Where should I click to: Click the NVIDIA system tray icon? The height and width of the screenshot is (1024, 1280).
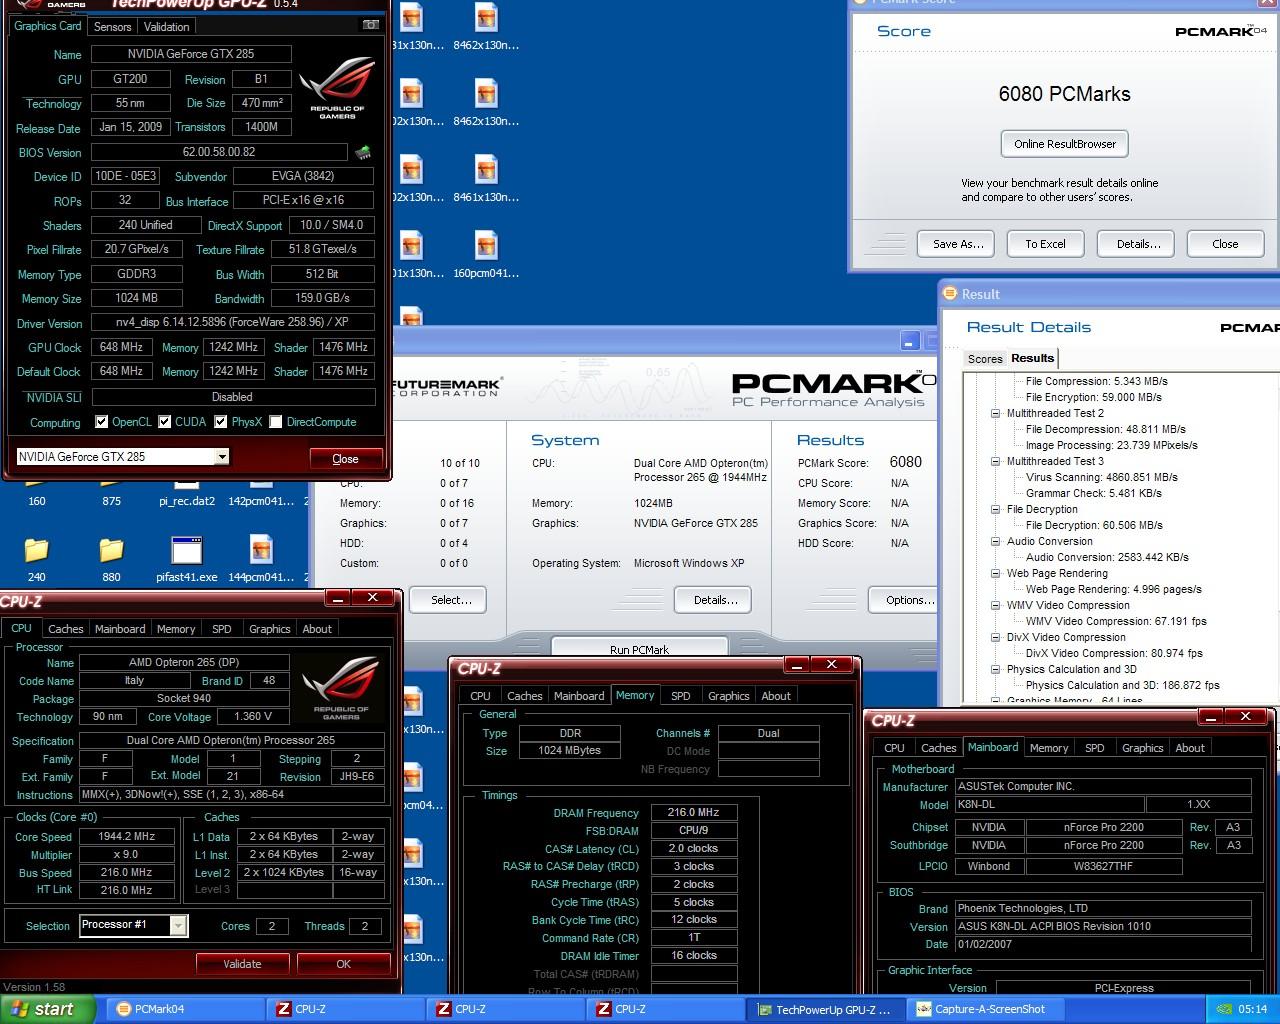(x=1224, y=1009)
